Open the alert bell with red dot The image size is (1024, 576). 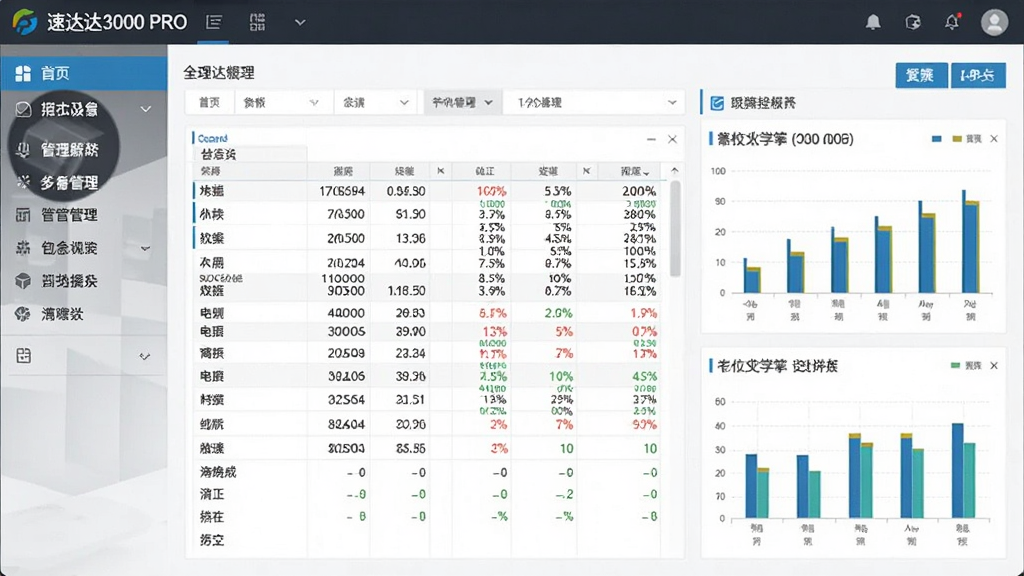click(952, 22)
